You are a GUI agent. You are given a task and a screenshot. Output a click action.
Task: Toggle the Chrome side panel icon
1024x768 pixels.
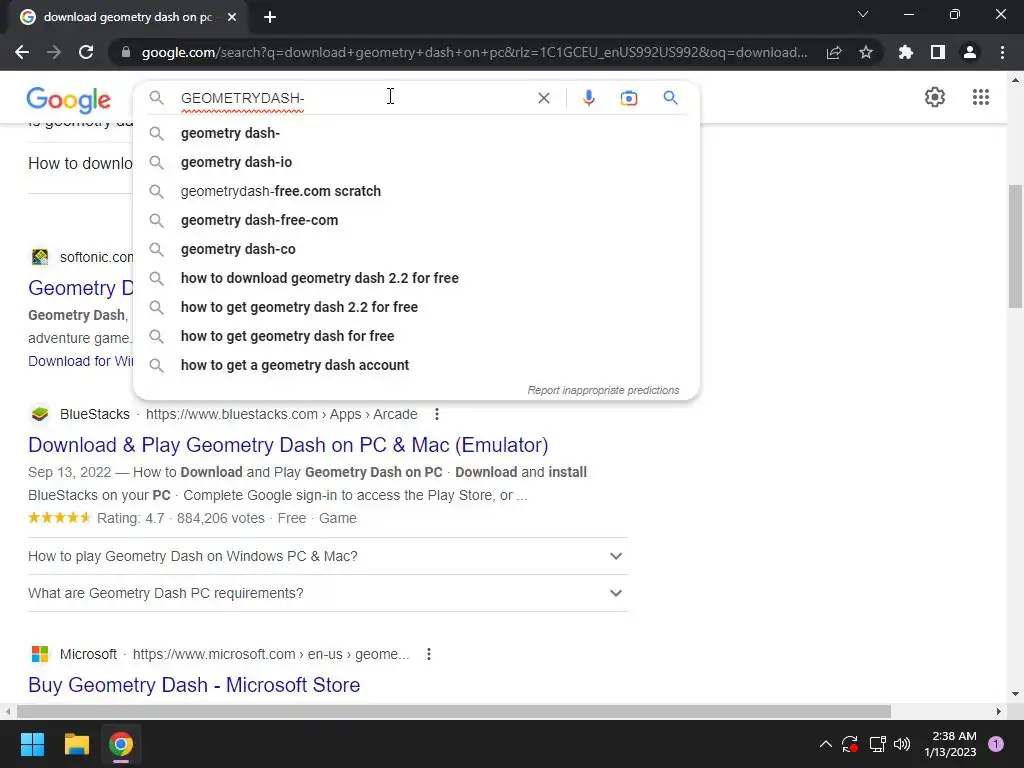pos(938,52)
